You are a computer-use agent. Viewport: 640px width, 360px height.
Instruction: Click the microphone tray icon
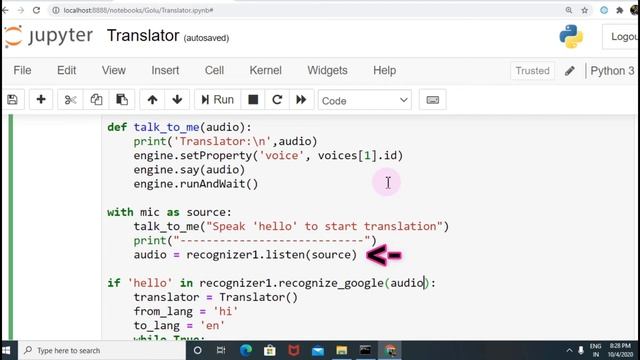tap(581, 351)
